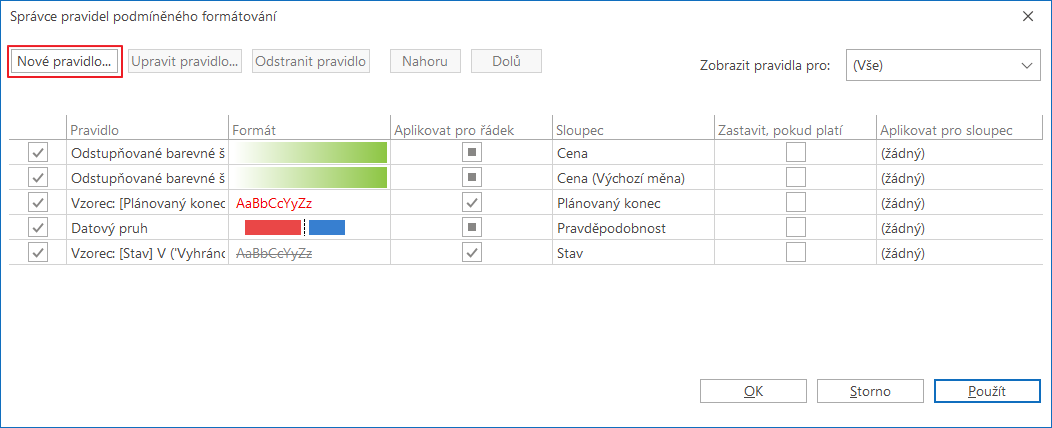Select the red AaBbCcYyZz format preview
Viewport: 1052px width, 428px height.
pyautogui.click(x=274, y=203)
